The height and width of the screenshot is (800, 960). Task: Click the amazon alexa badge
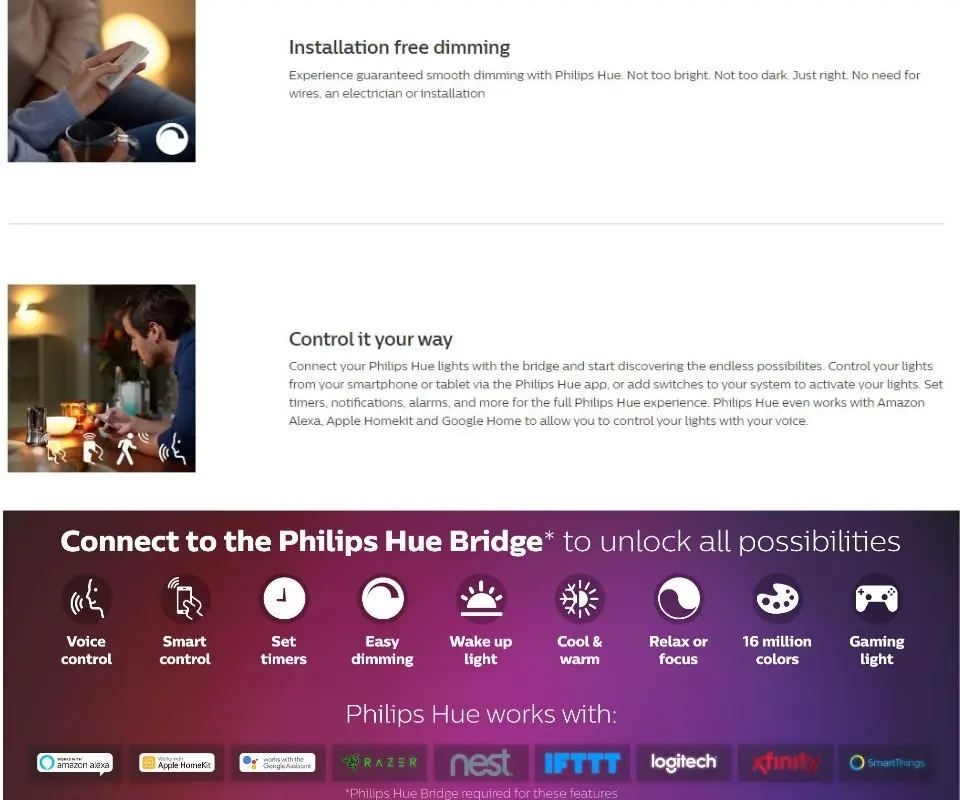[x=75, y=763]
